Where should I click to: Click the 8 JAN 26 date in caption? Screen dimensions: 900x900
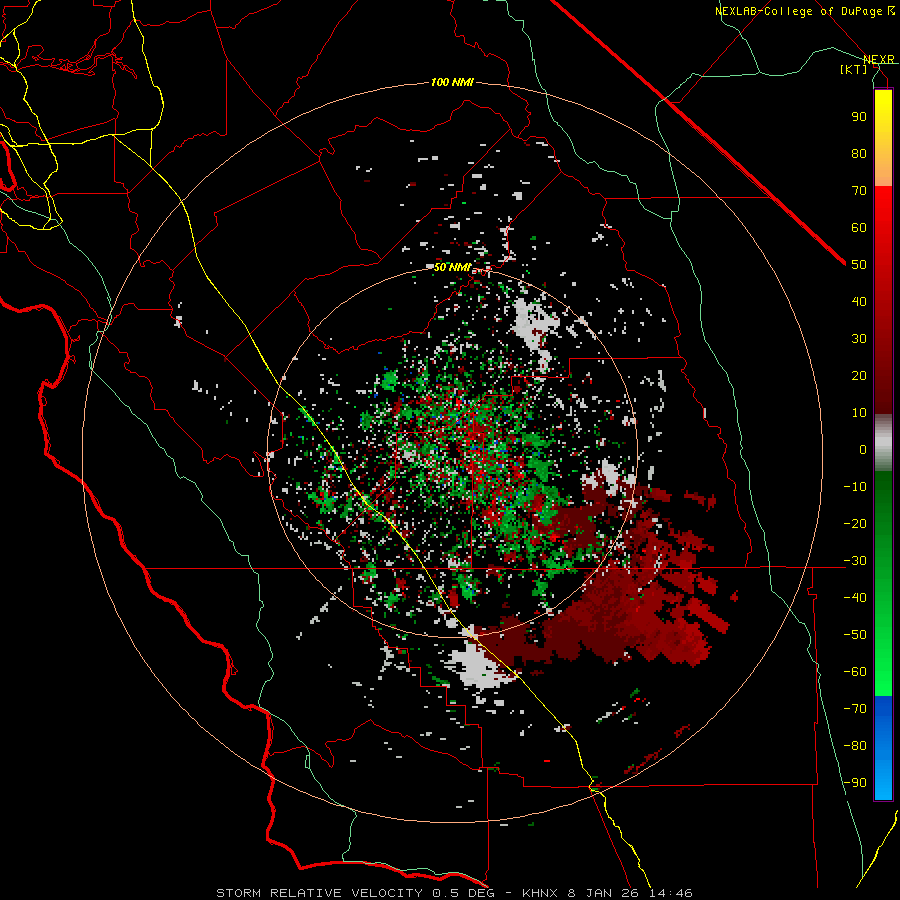(x=603, y=893)
